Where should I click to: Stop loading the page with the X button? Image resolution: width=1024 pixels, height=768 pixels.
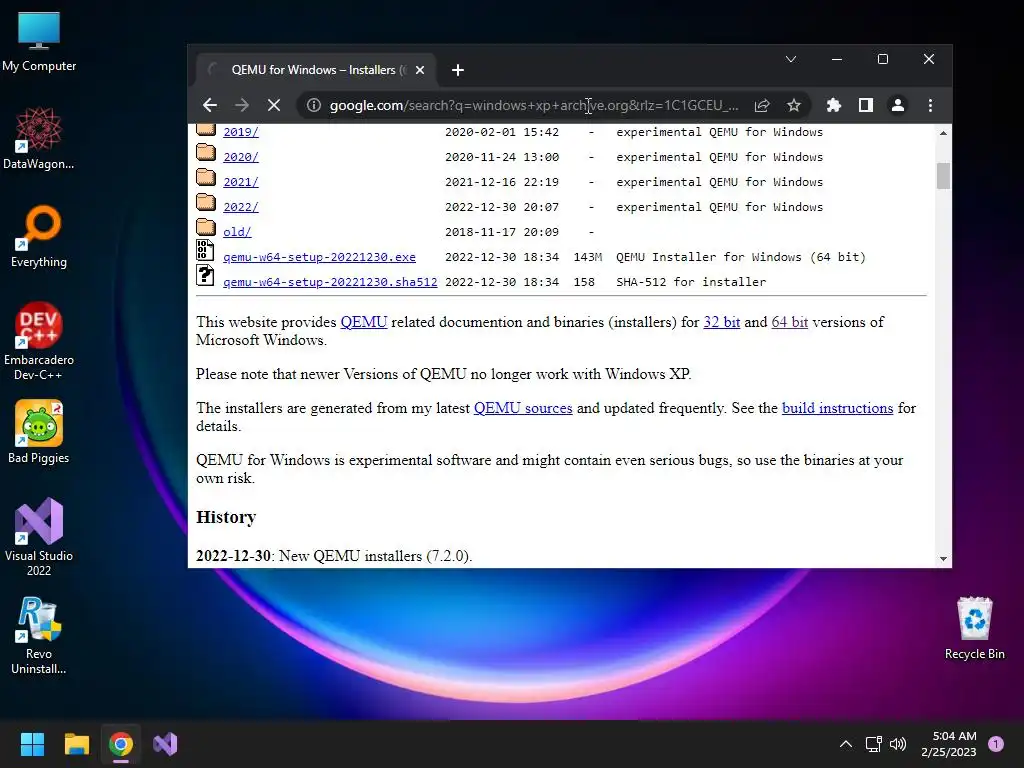tap(274, 105)
